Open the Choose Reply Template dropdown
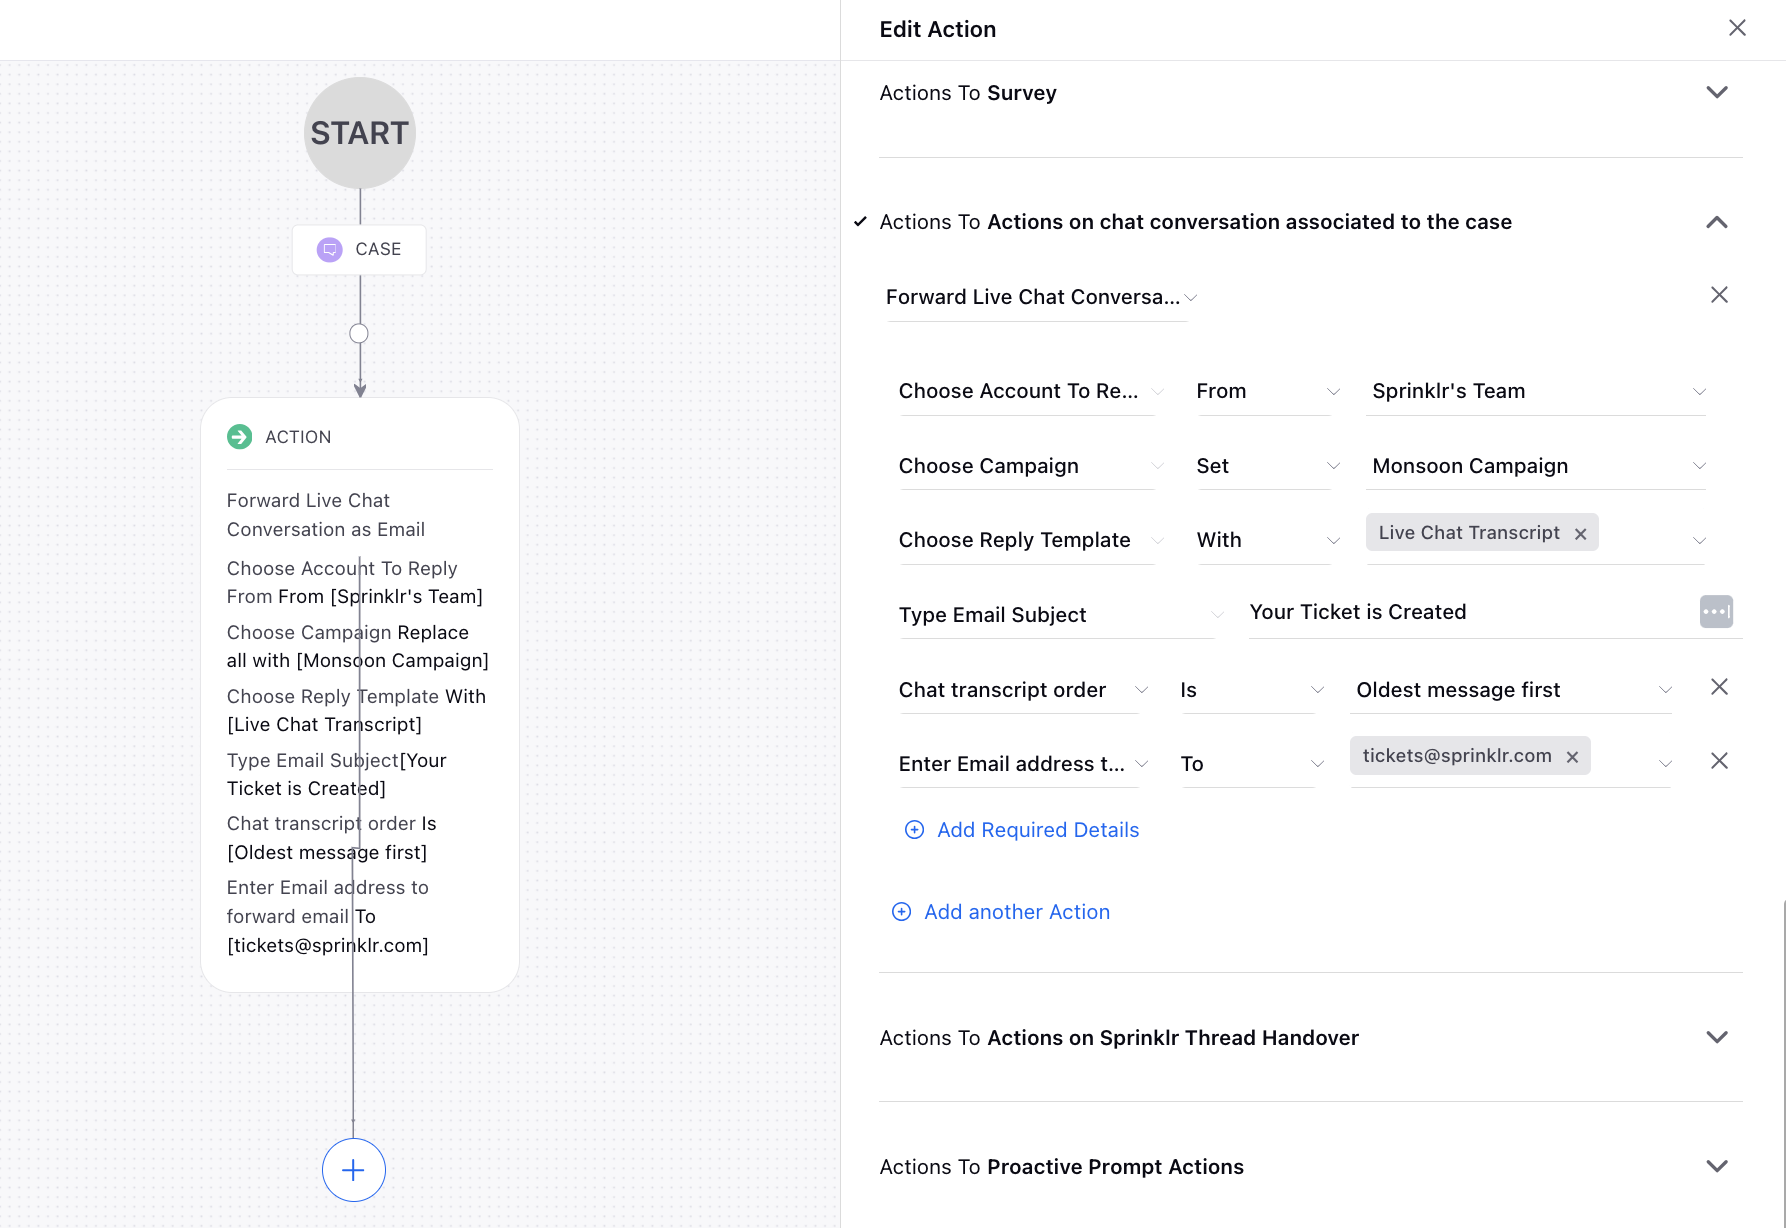Screen dimensions: 1786x1228 (x=1031, y=540)
